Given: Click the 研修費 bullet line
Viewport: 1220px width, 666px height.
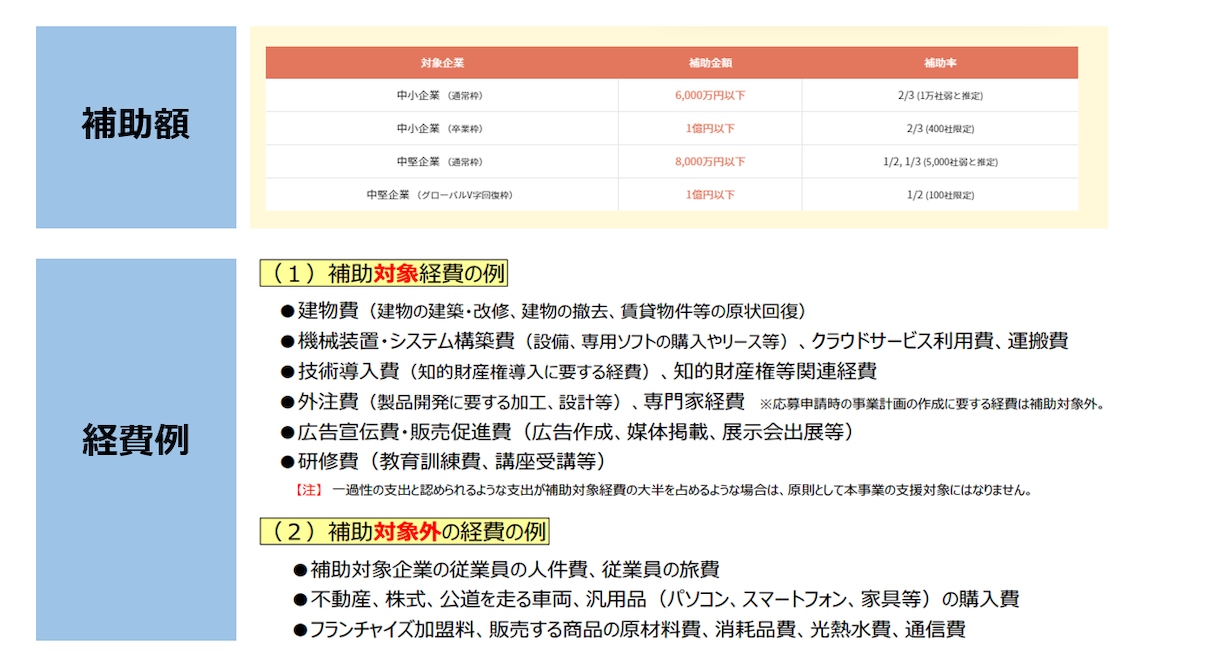Looking at the screenshot, I should (x=443, y=462).
